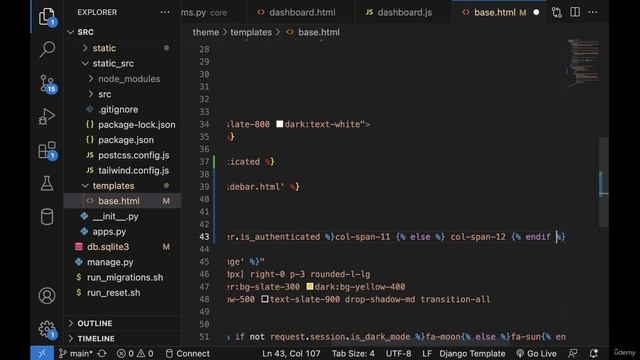Click the templates breadcrumb
The height and width of the screenshot is (360, 640).
point(251,32)
